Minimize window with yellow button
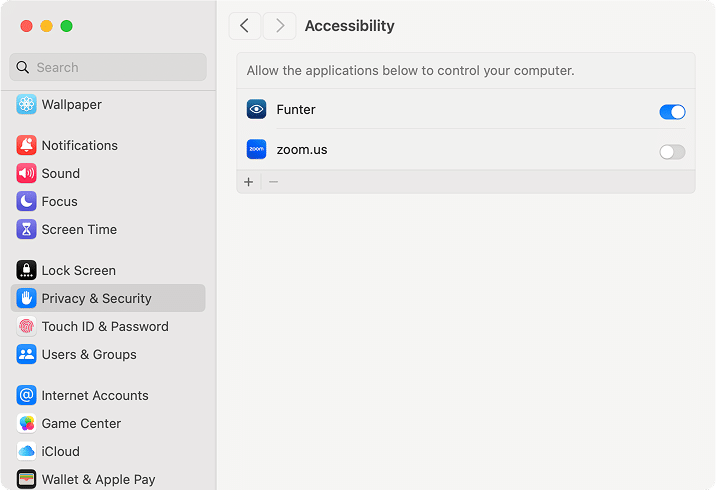The image size is (716, 490). [x=47, y=26]
